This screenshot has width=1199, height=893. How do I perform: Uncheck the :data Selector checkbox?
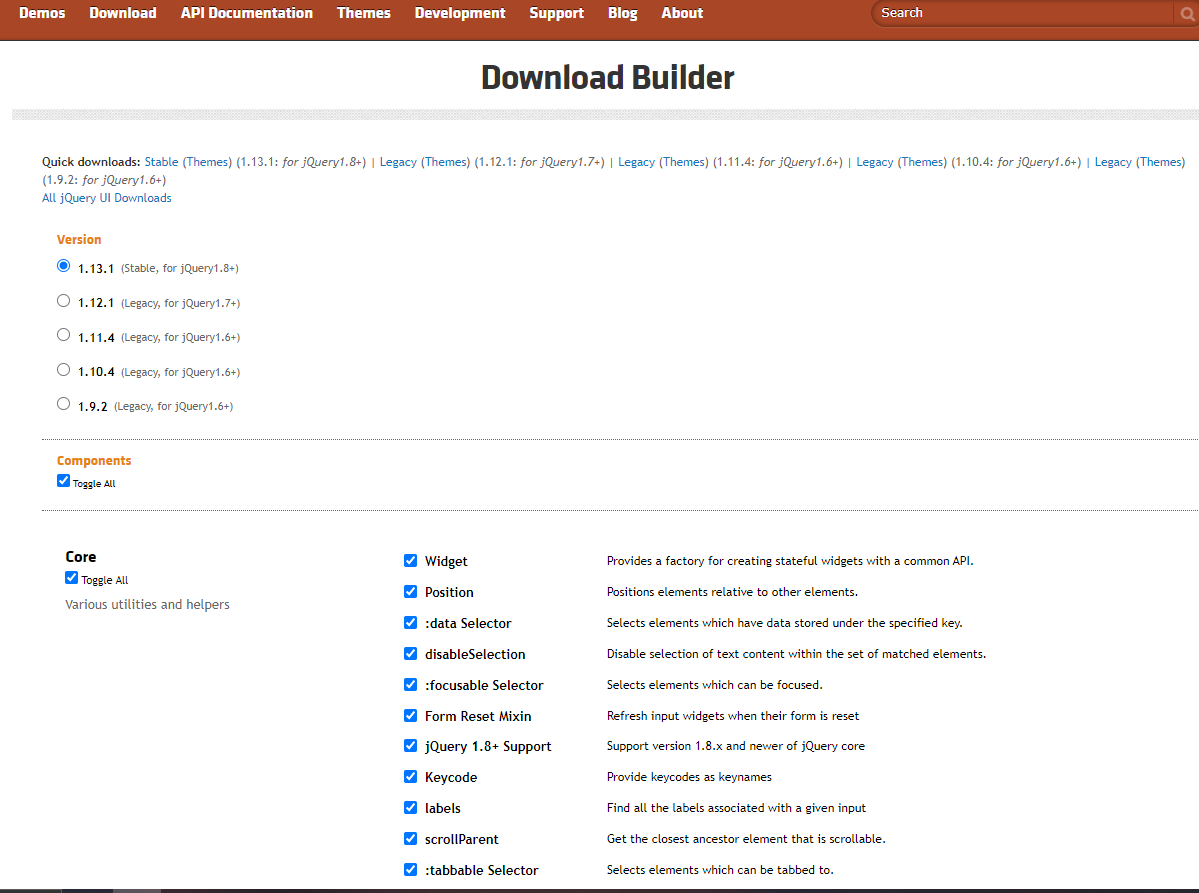click(x=411, y=622)
